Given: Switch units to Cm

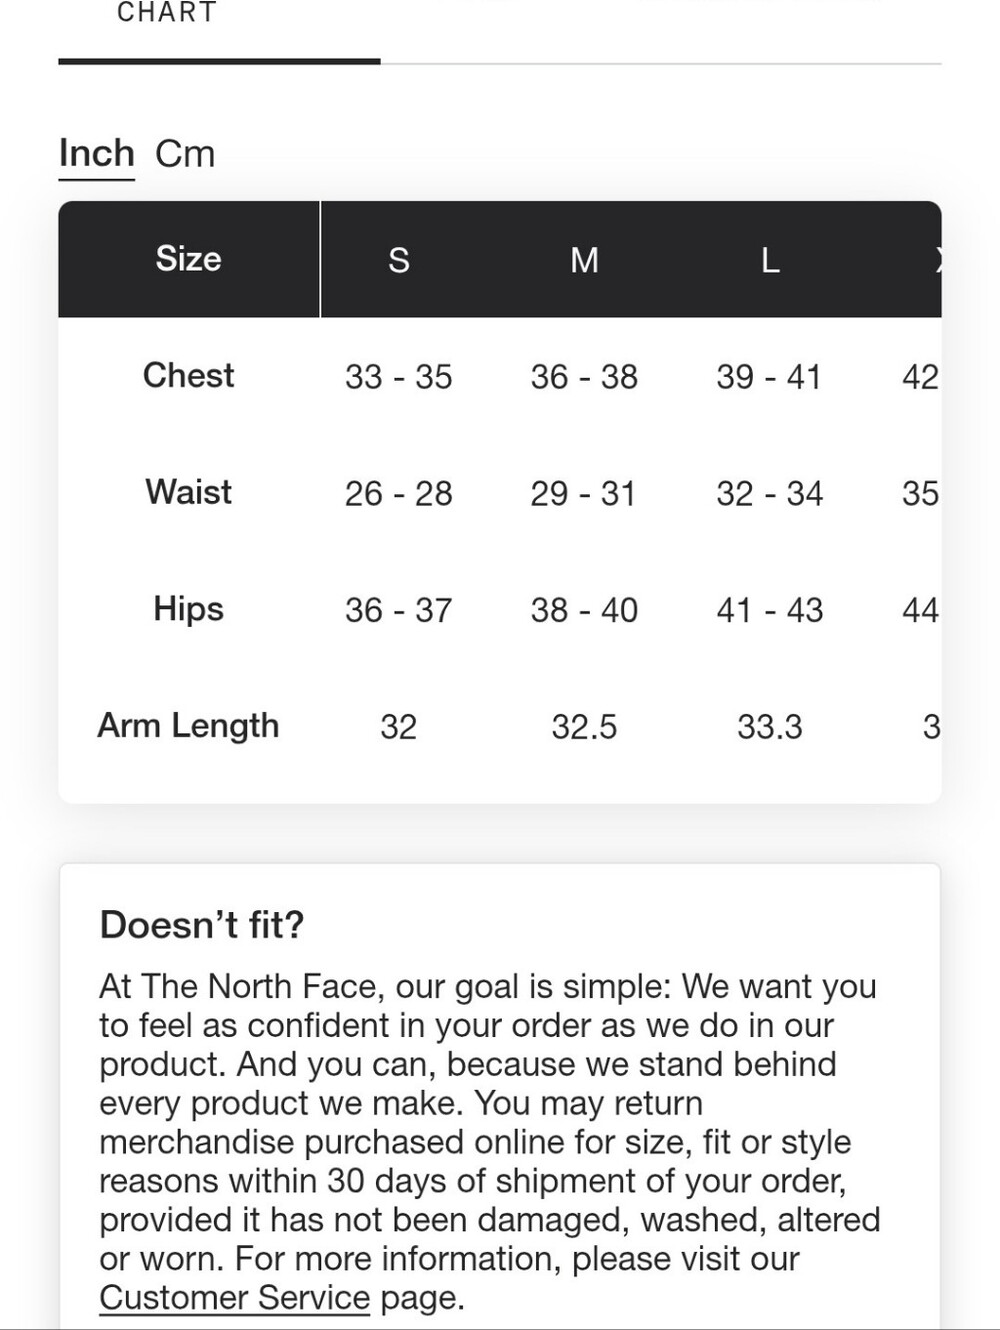Looking at the screenshot, I should [x=185, y=154].
